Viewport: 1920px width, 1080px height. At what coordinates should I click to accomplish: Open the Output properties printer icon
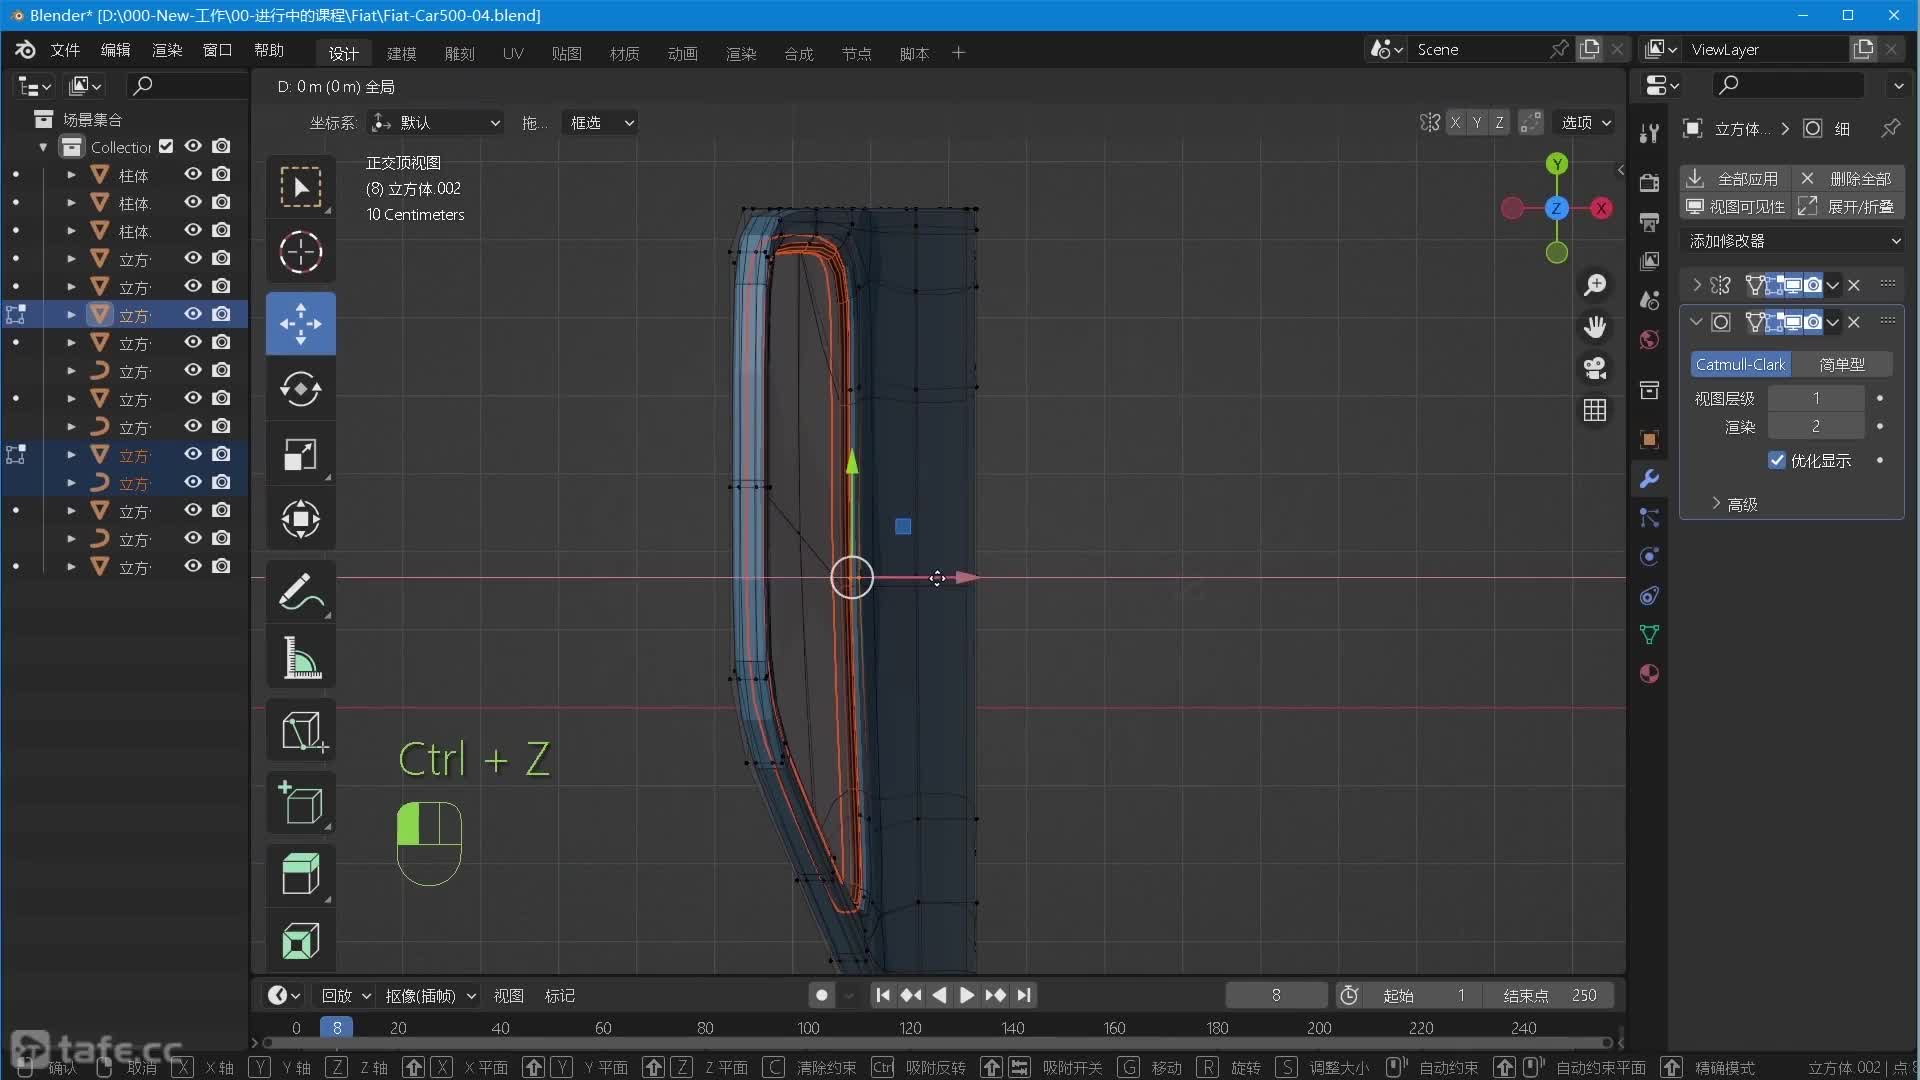tap(1650, 222)
